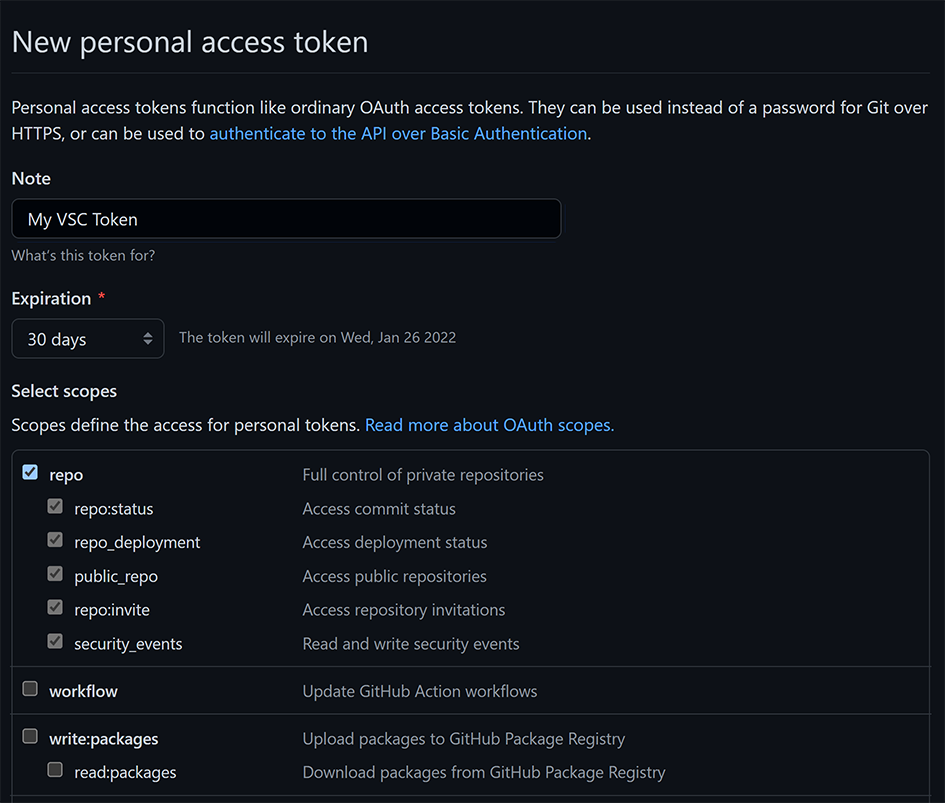Open Read more about OAuth scopes link
The image size is (945, 803).
click(489, 426)
